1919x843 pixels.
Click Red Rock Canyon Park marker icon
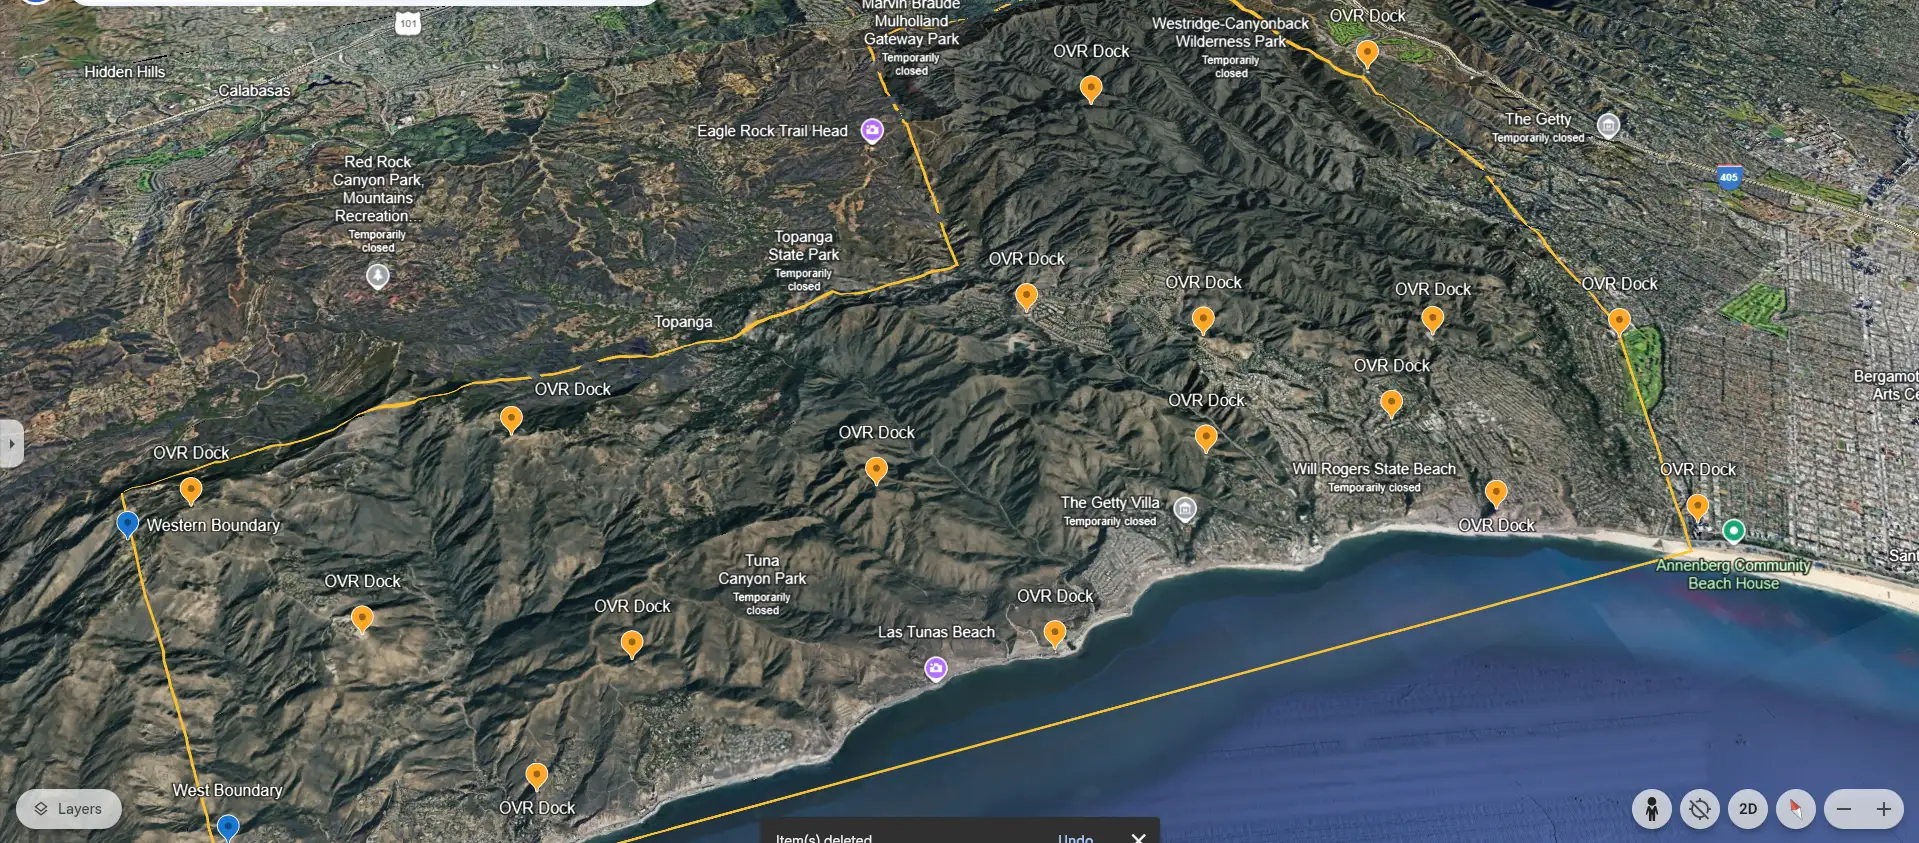point(377,275)
